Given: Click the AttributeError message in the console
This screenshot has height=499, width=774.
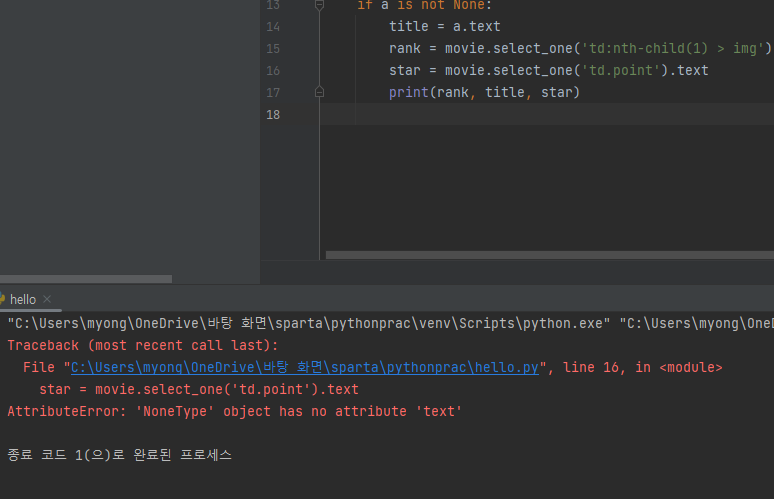Looking at the screenshot, I should click(x=234, y=411).
